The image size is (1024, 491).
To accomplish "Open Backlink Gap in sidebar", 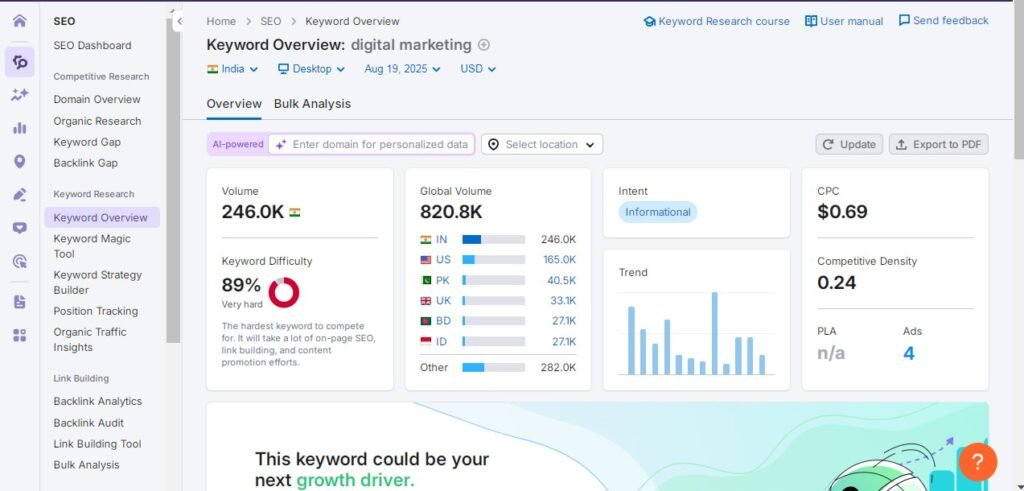I will point(86,163).
